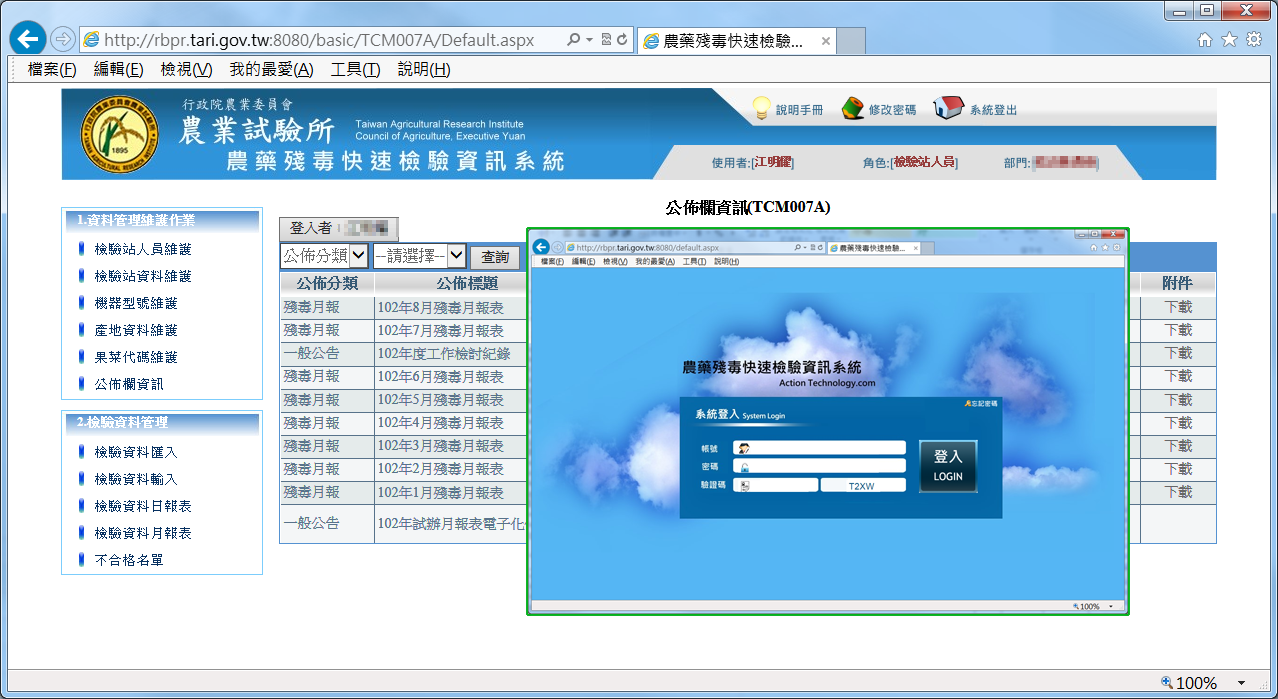Open browser tools gear icon
This screenshot has height=699, width=1278.
[1253, 40]
